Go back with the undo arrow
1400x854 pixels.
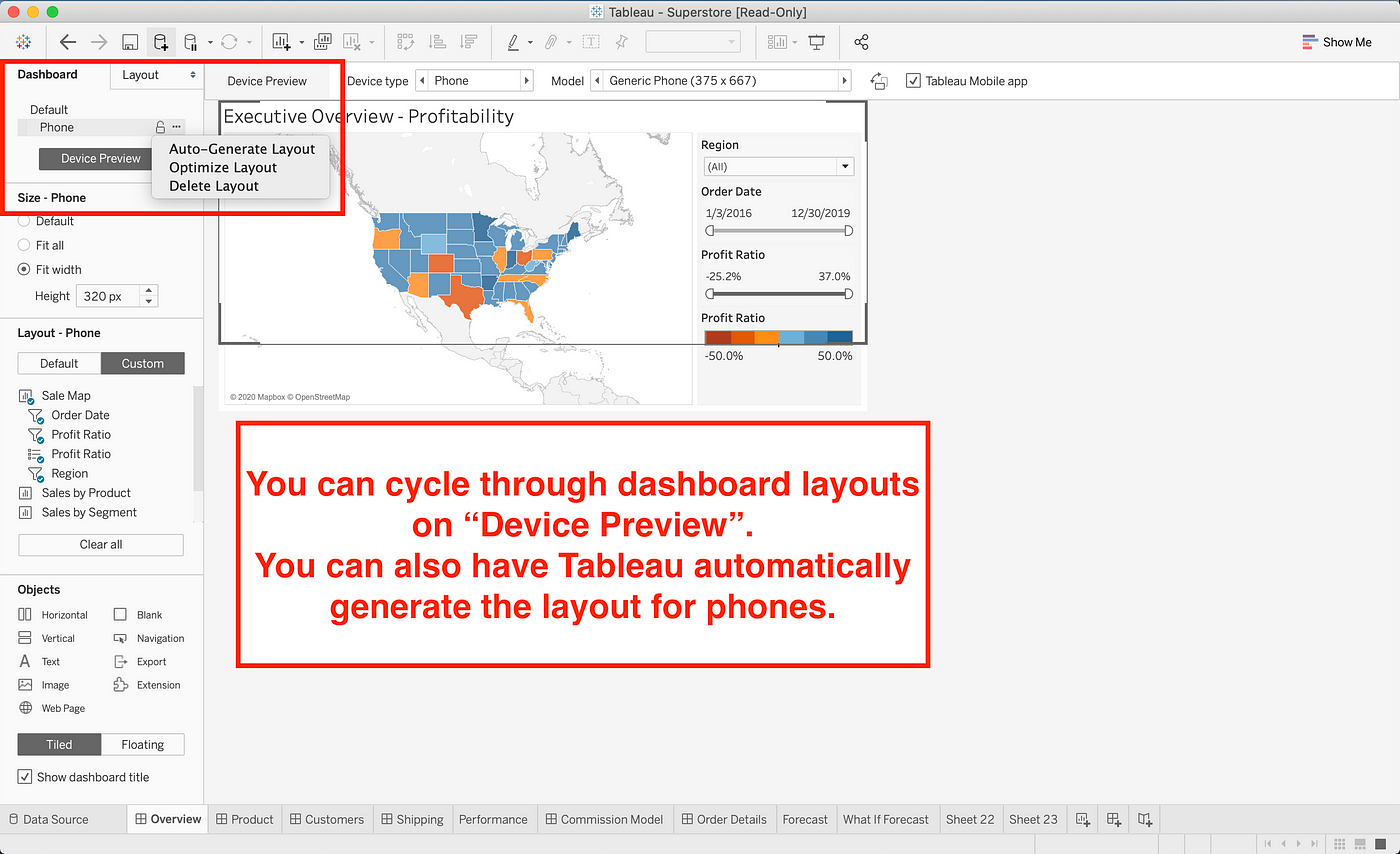click(x=68, y=42)
